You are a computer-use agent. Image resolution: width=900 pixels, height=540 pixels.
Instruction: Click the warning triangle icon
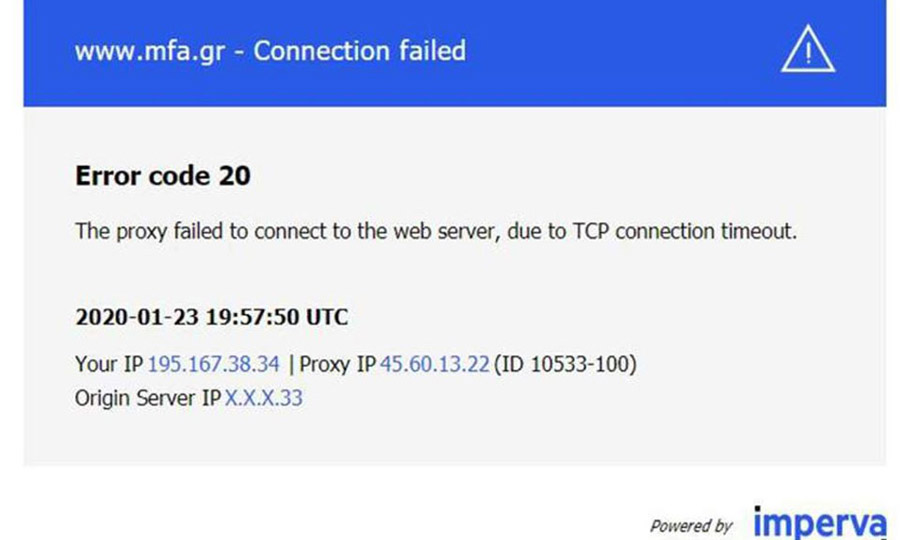click(808, 49)
